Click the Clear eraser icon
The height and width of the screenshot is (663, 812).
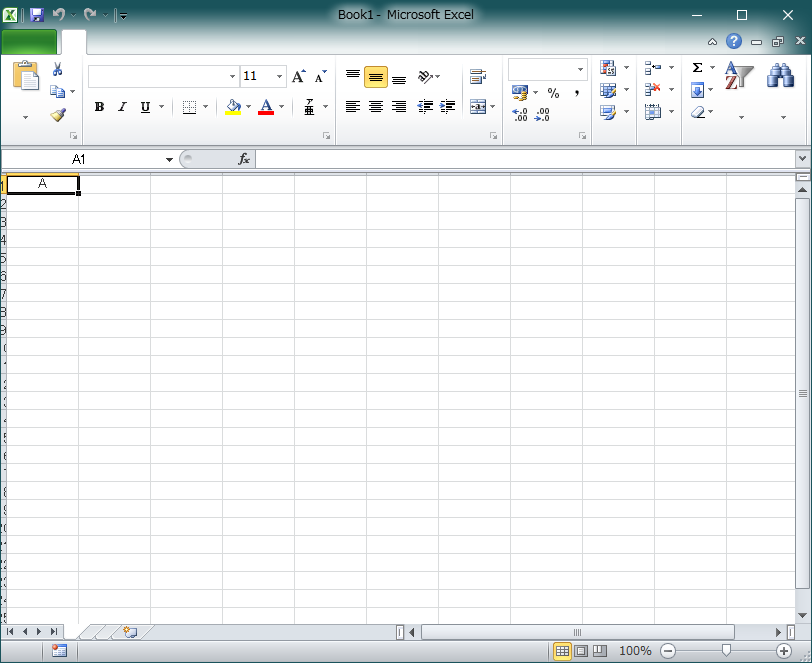pyautogui.click(x=698, y=112)
